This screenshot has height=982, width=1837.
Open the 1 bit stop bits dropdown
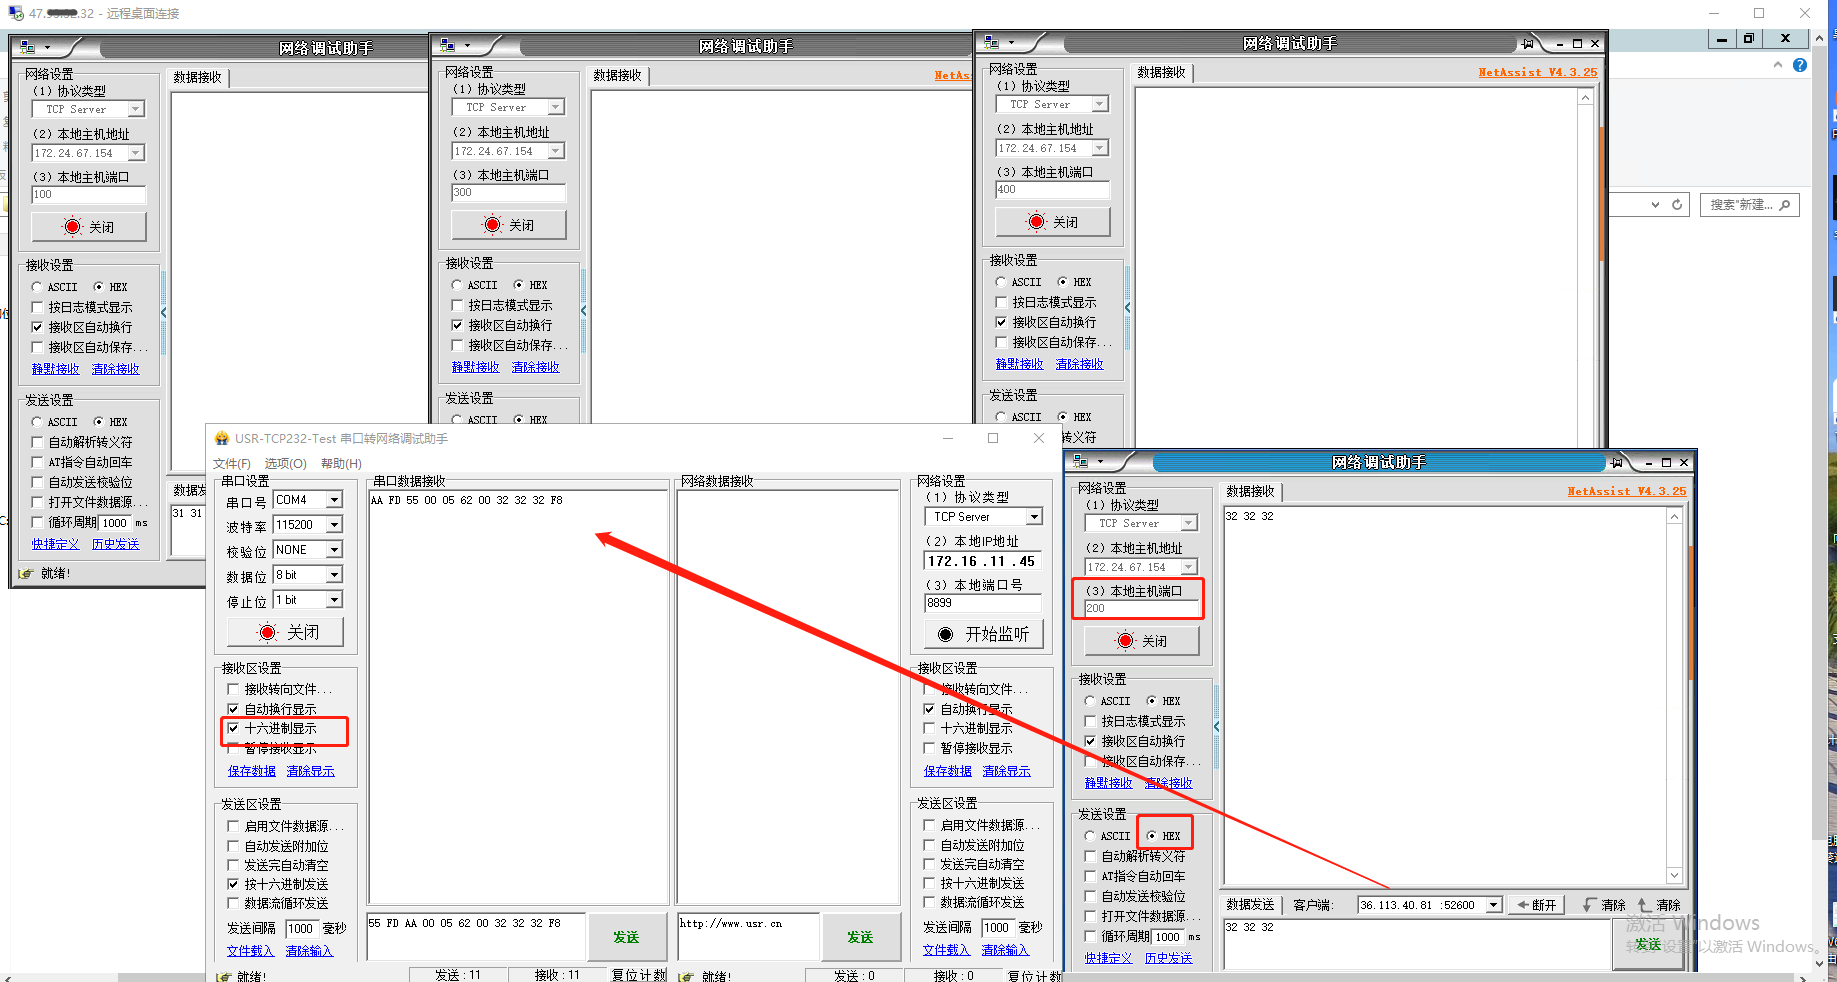coord(335,600)
